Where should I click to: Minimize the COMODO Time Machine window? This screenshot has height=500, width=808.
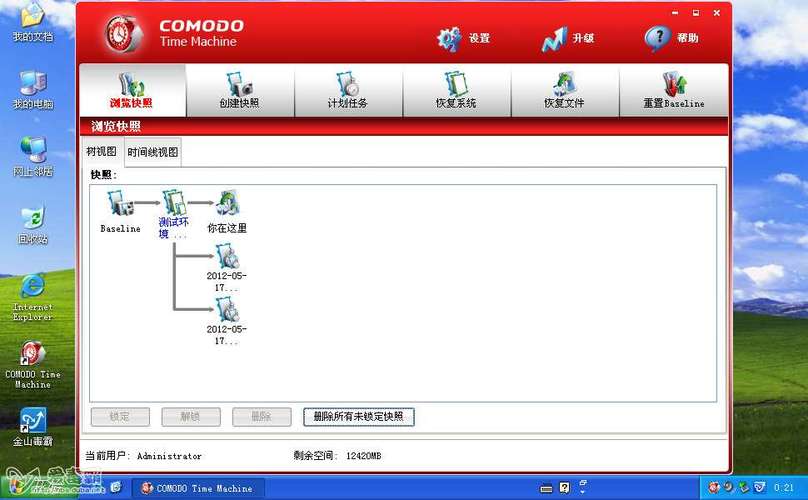coord(675,13)
